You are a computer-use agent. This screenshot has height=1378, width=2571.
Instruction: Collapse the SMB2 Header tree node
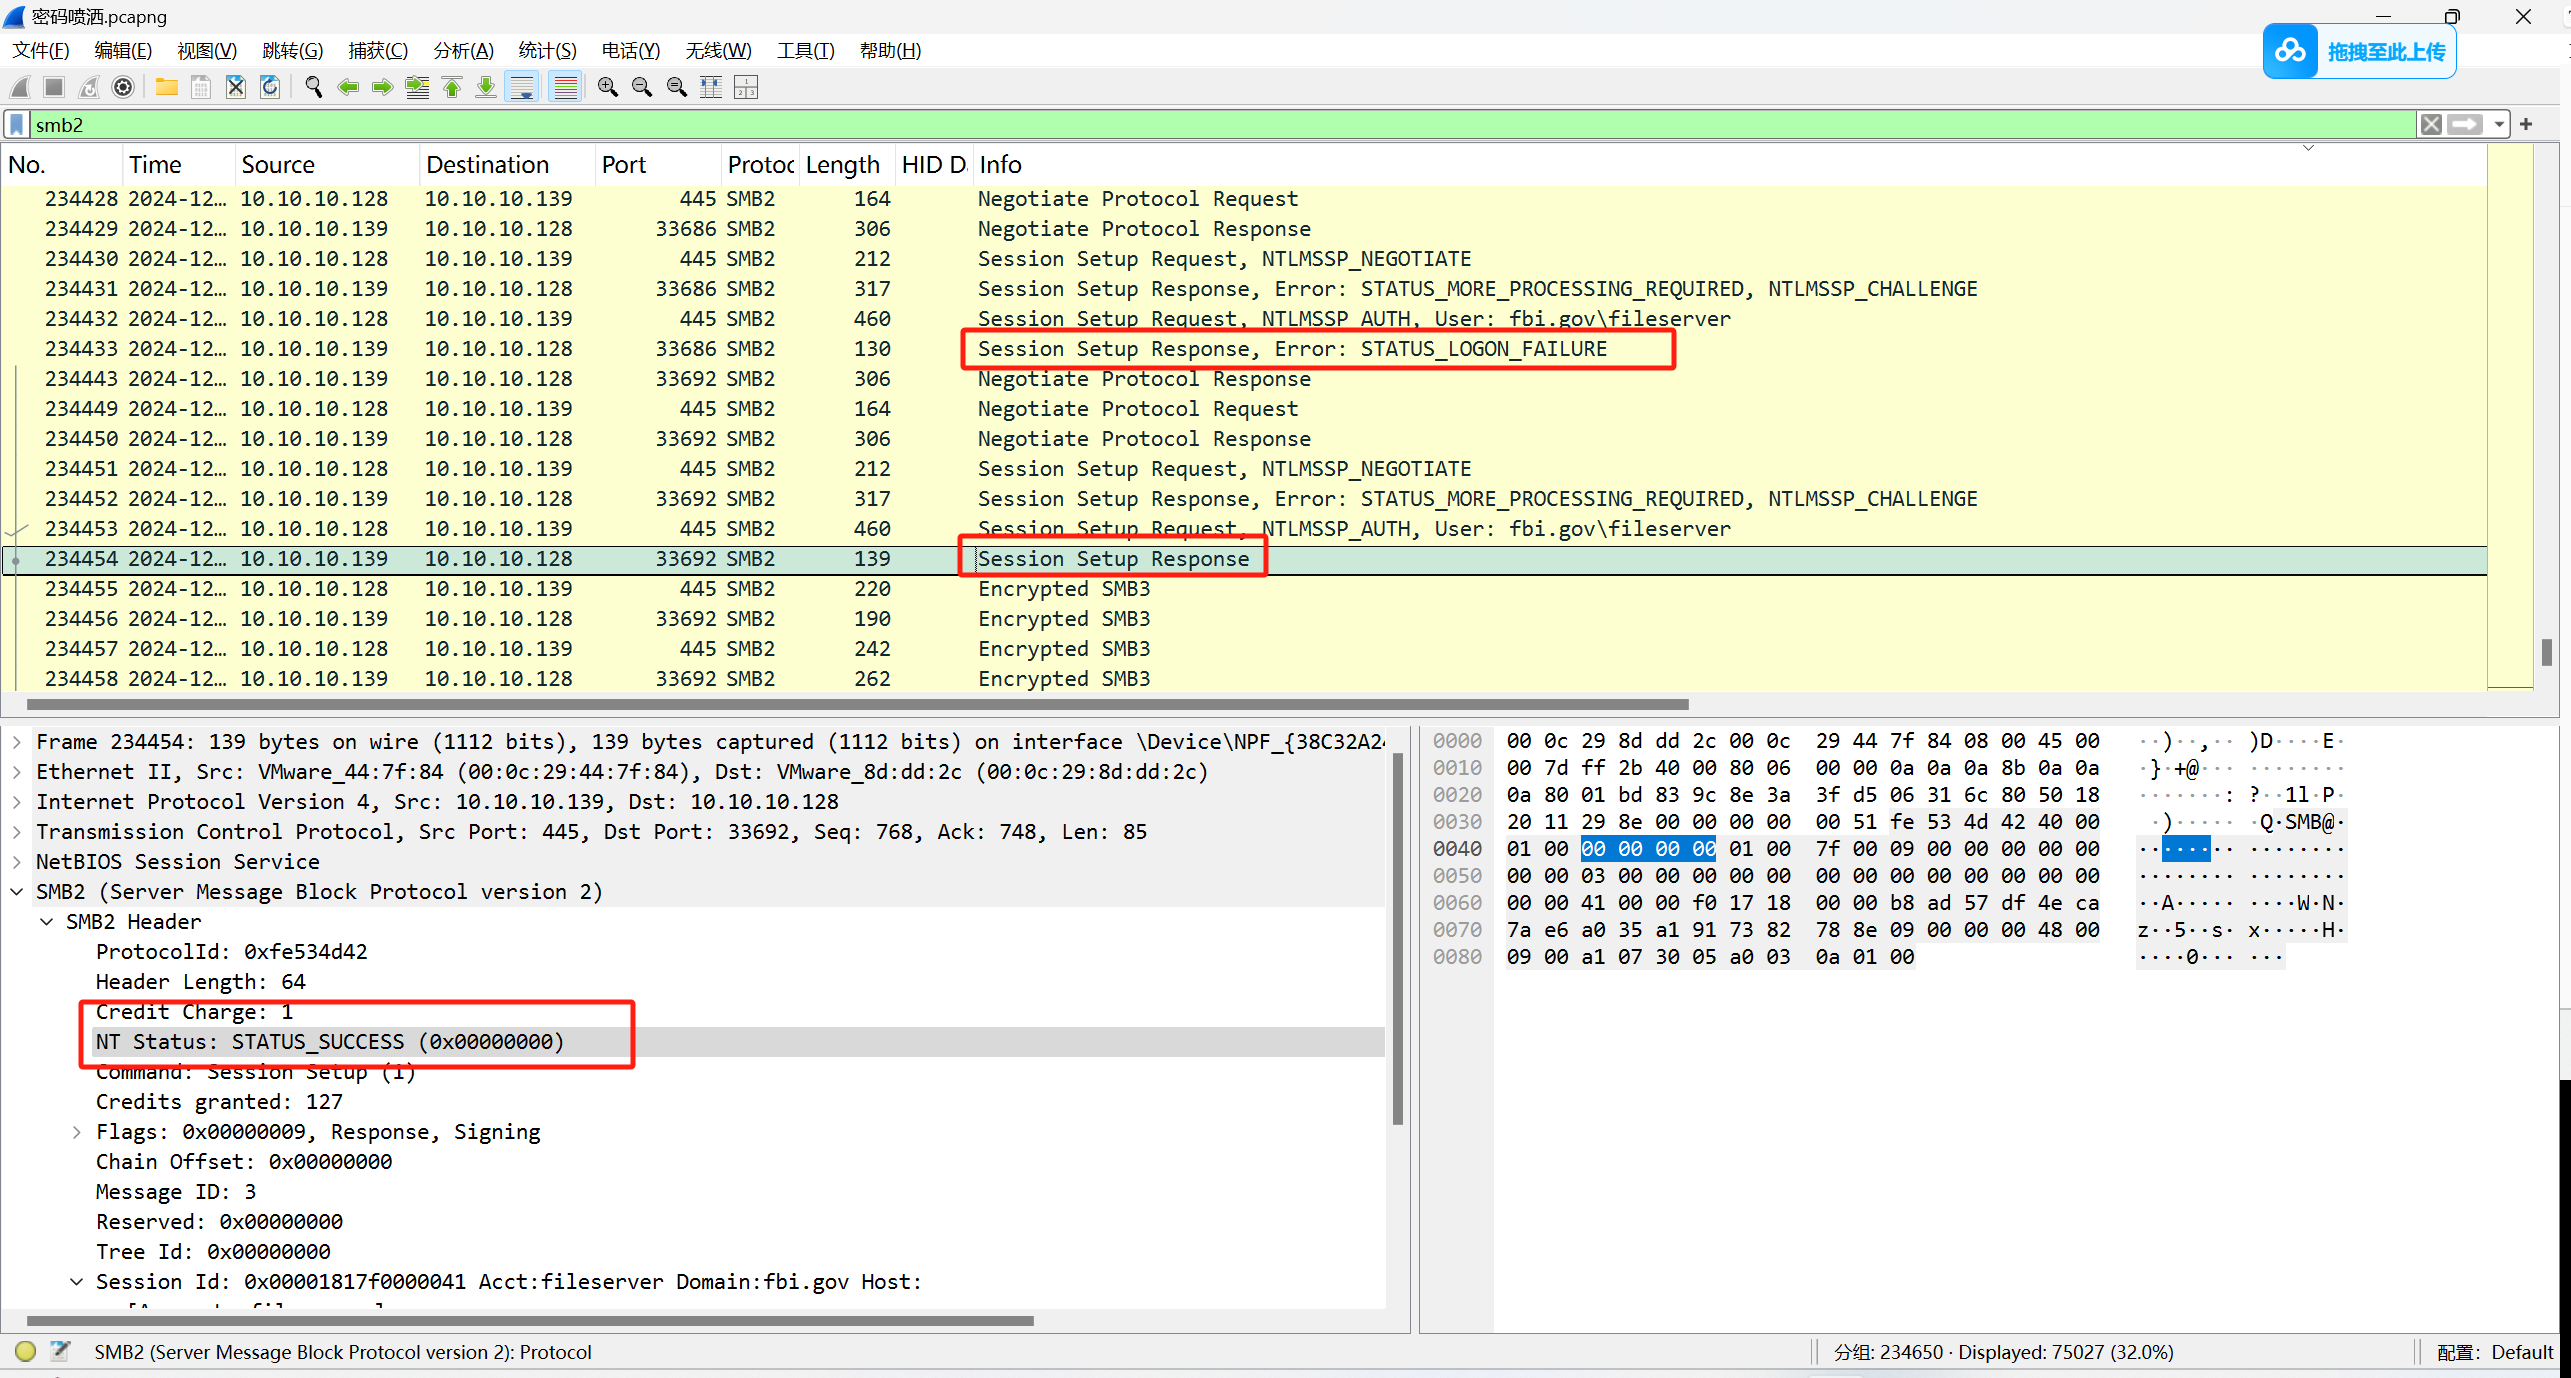(47, 922)
